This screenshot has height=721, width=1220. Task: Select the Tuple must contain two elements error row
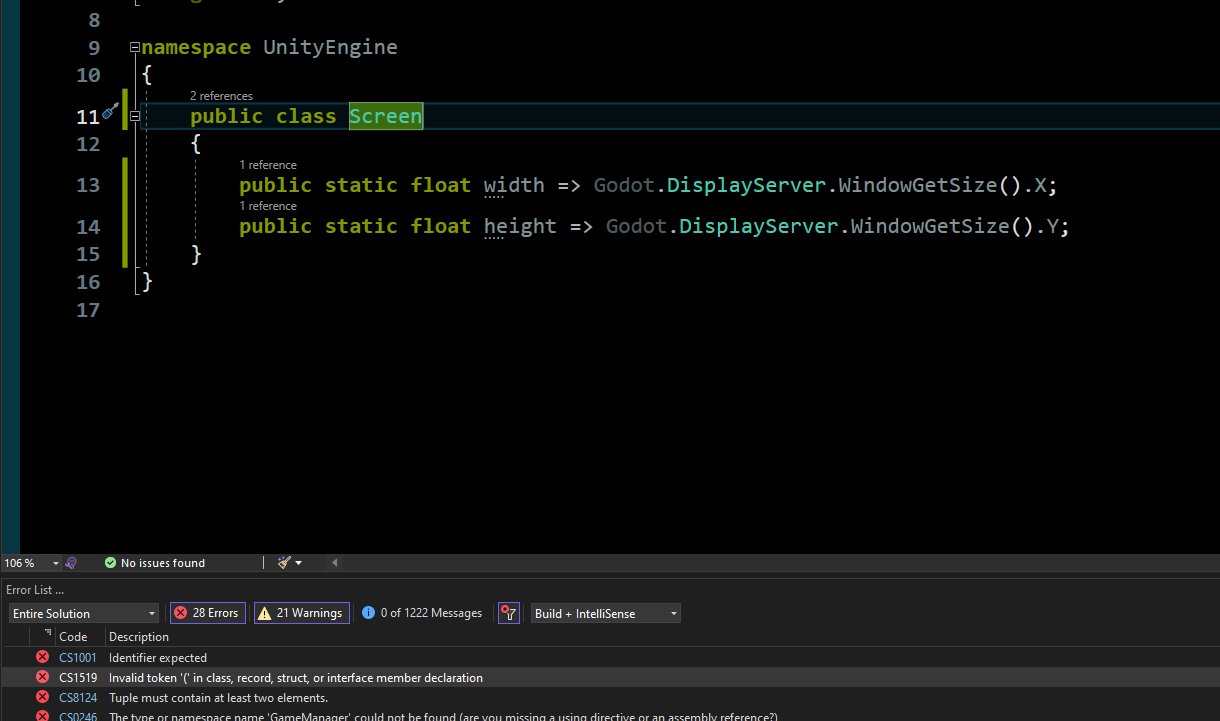[x=218, y=697]
